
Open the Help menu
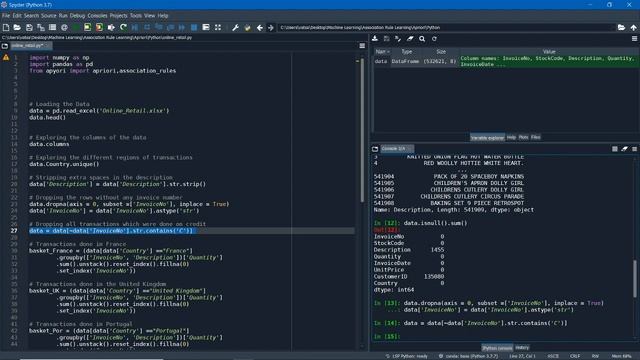pos(163,16)
